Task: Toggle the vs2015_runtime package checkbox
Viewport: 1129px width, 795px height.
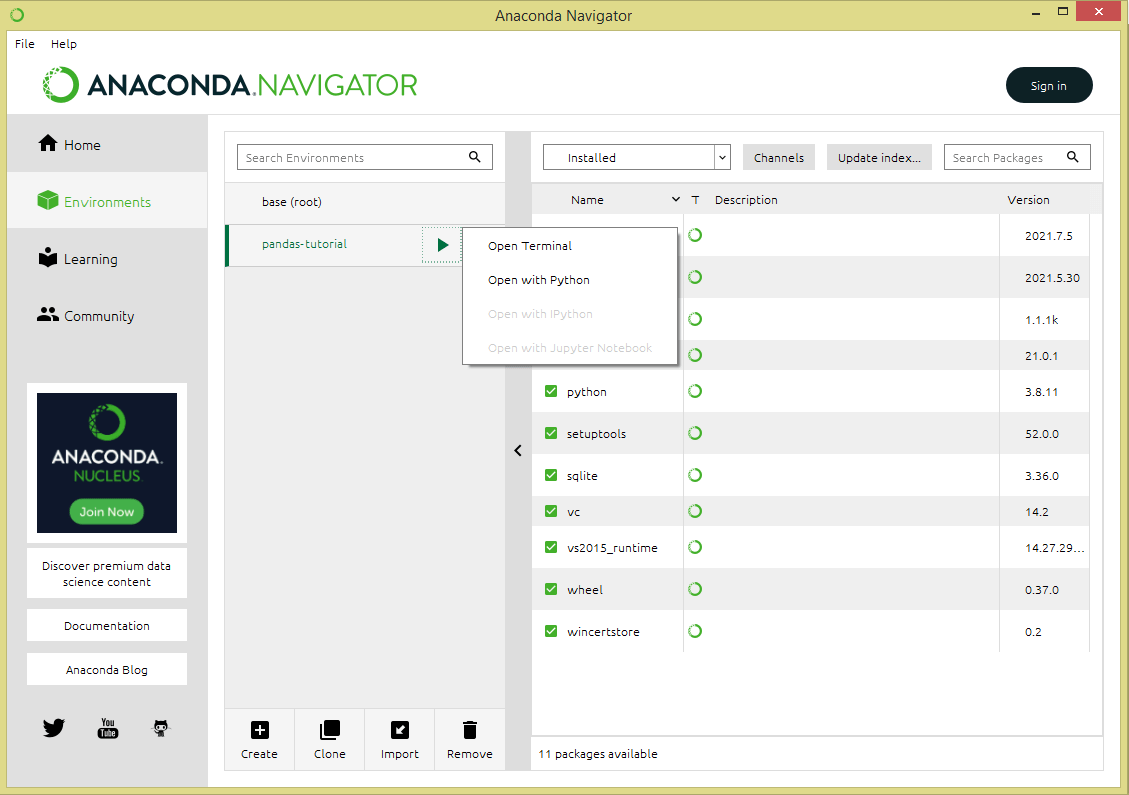Action: click(551, 547)
